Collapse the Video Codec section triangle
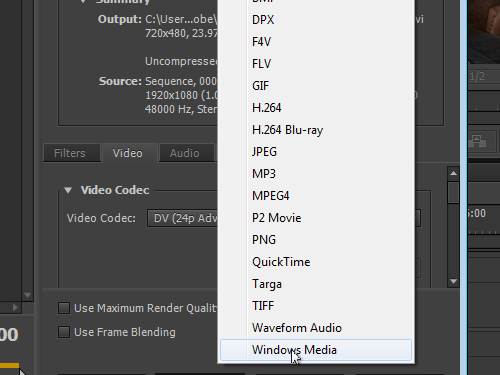 click(x=68, y=190)
